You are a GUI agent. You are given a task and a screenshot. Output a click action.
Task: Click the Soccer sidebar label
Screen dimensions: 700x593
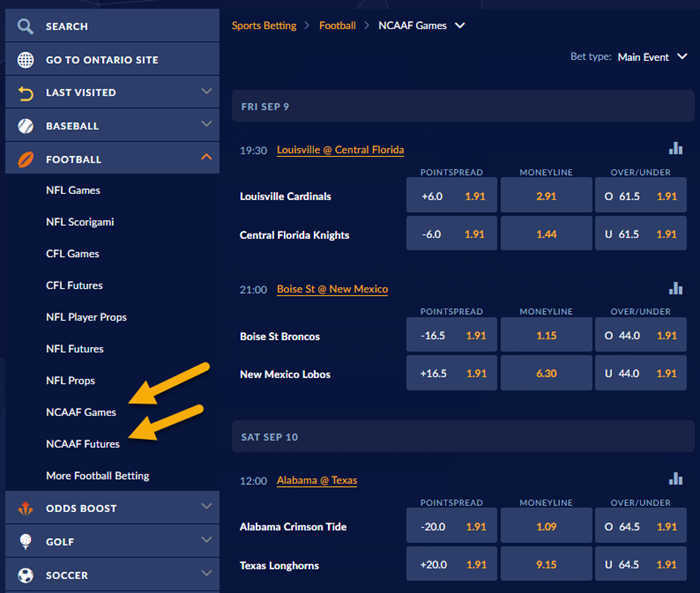67,575
